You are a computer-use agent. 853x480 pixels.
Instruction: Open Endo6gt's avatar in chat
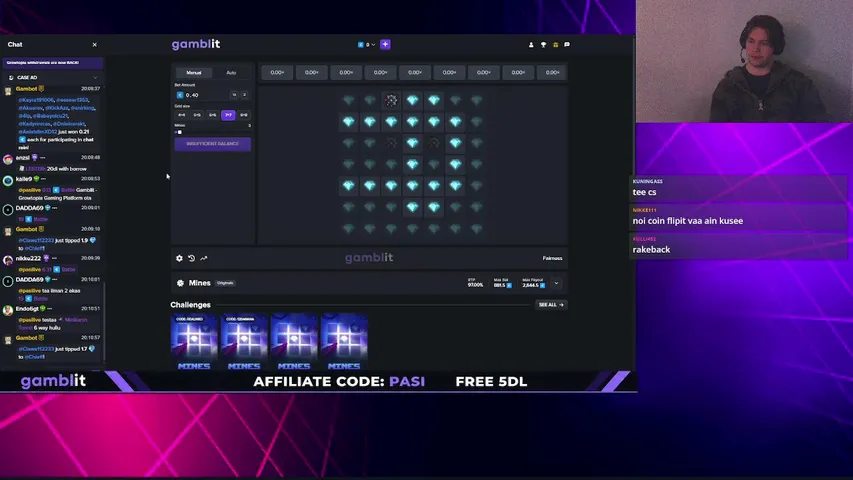8,310
